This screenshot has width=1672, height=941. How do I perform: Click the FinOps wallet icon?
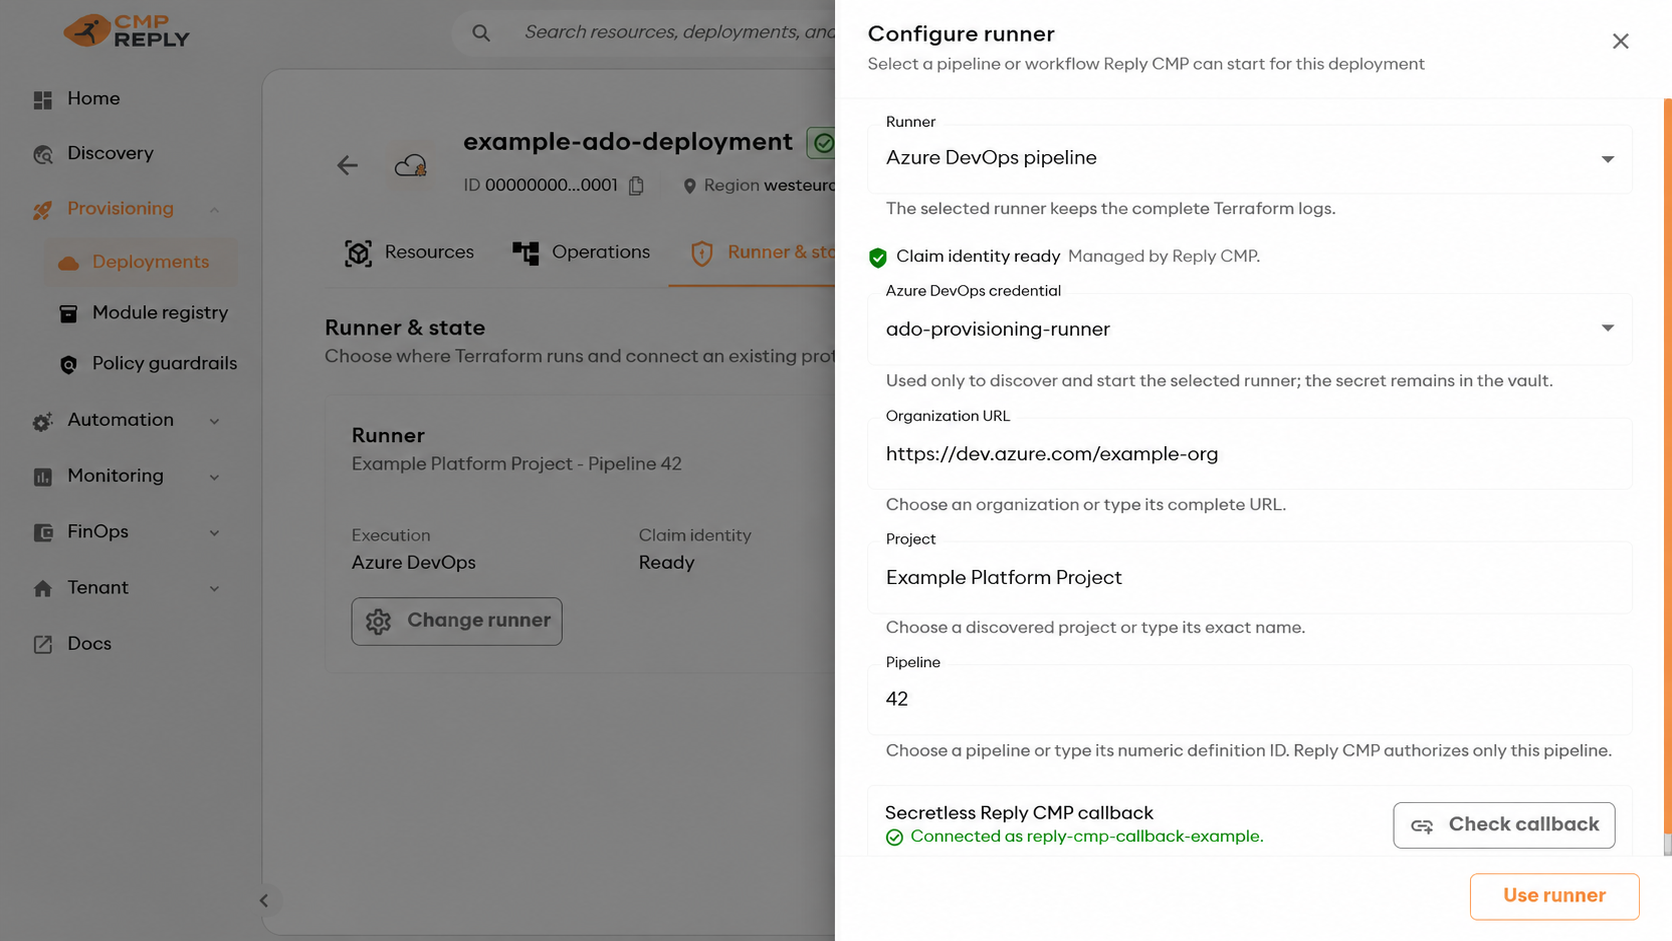tap(43, 533)
